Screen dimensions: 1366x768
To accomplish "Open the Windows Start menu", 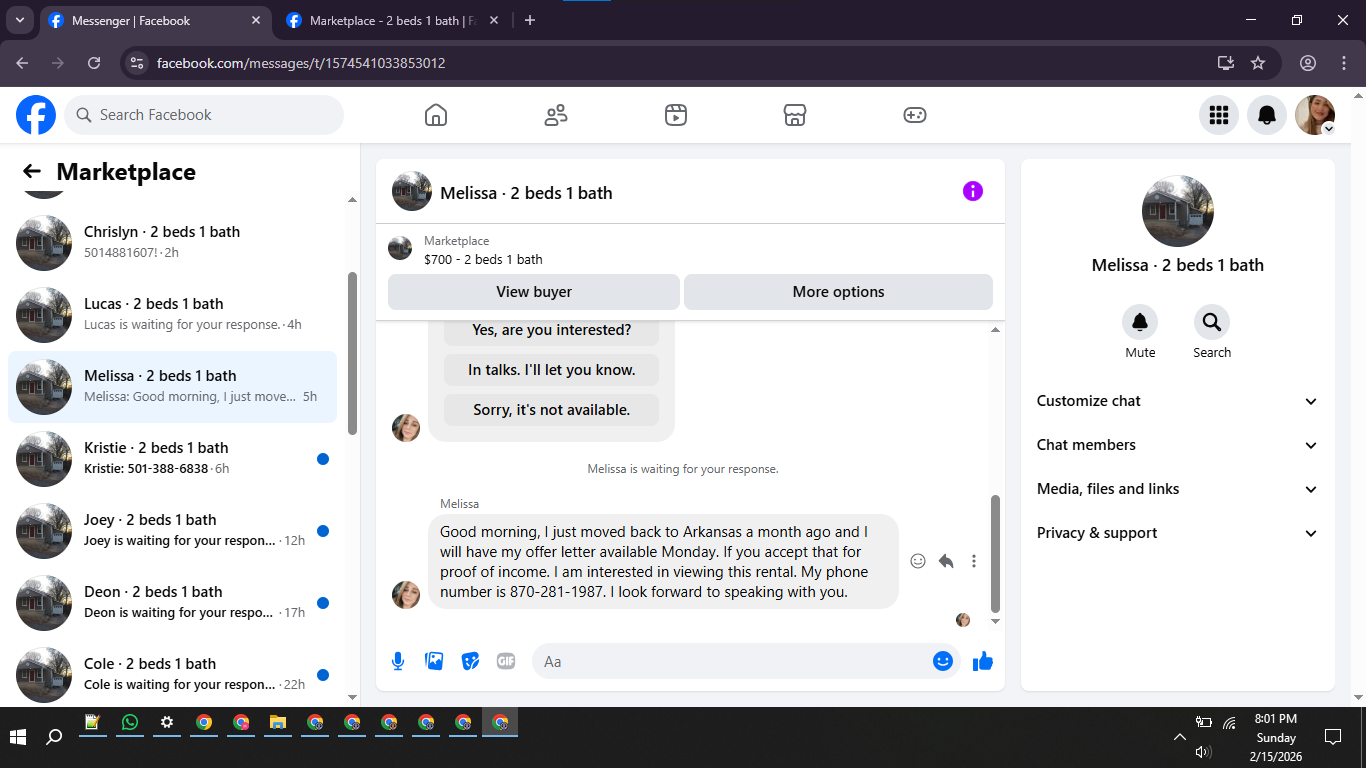I will pyautogui.click(x=18, y=737).
